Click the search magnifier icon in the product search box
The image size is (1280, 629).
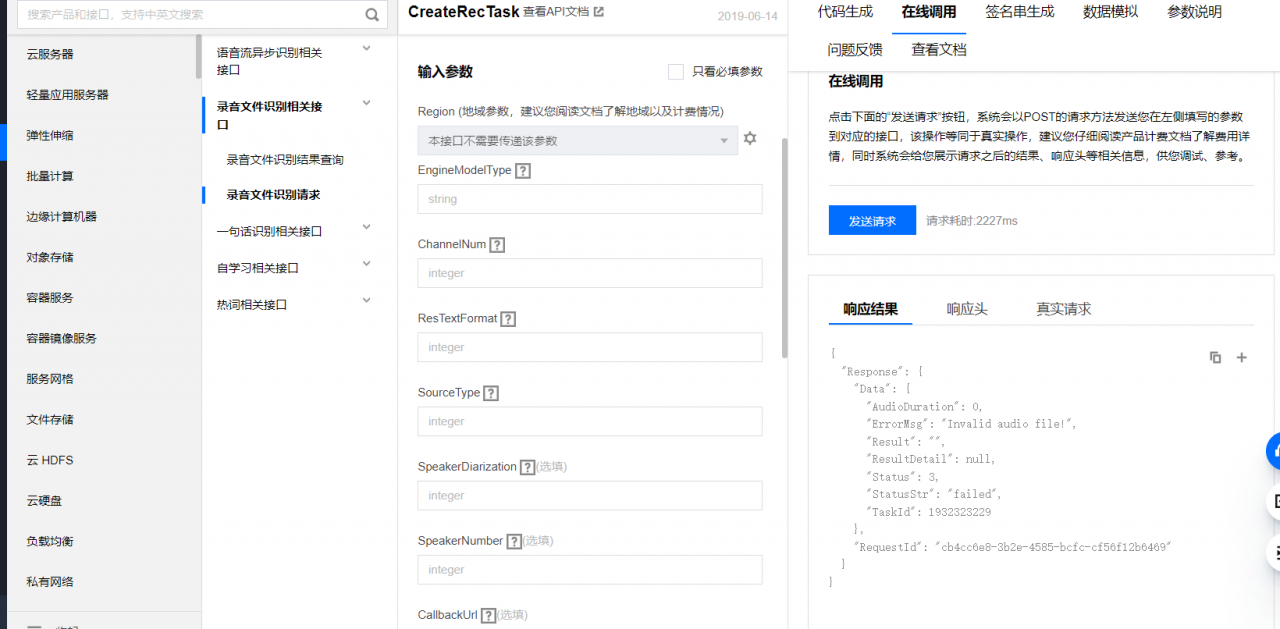pyautogui.click(x=371, y=15)
